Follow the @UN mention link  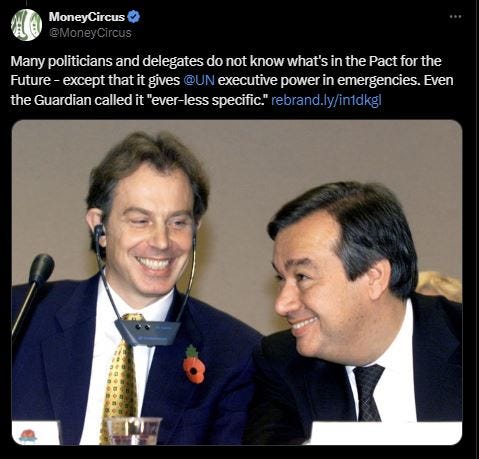point(199,80)
